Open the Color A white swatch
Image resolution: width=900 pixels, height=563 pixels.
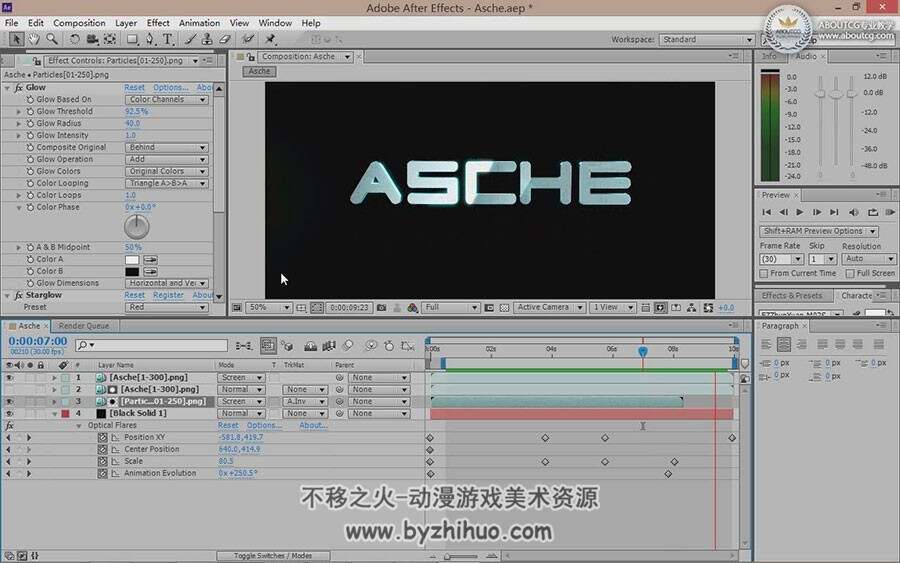coord(132,259)
